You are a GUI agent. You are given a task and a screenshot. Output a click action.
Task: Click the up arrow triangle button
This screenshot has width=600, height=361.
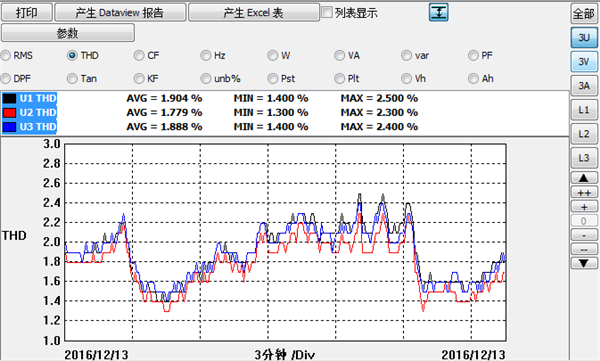(584, 178)
